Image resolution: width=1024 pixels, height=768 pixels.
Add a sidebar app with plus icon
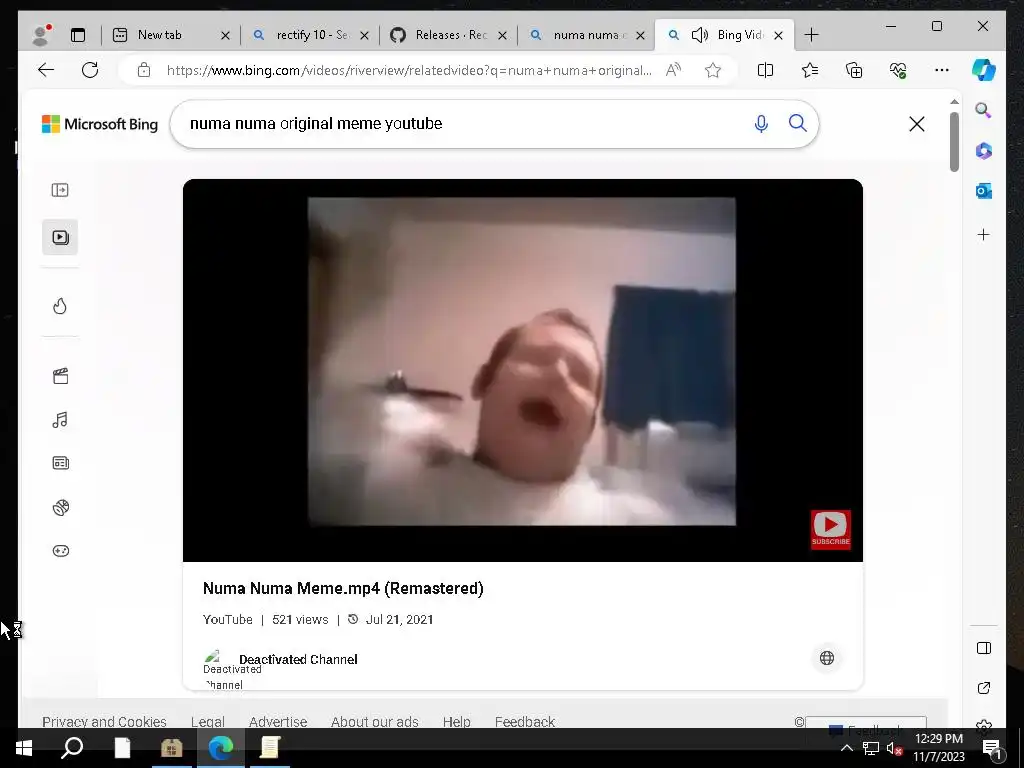click(x=984, y=234)
